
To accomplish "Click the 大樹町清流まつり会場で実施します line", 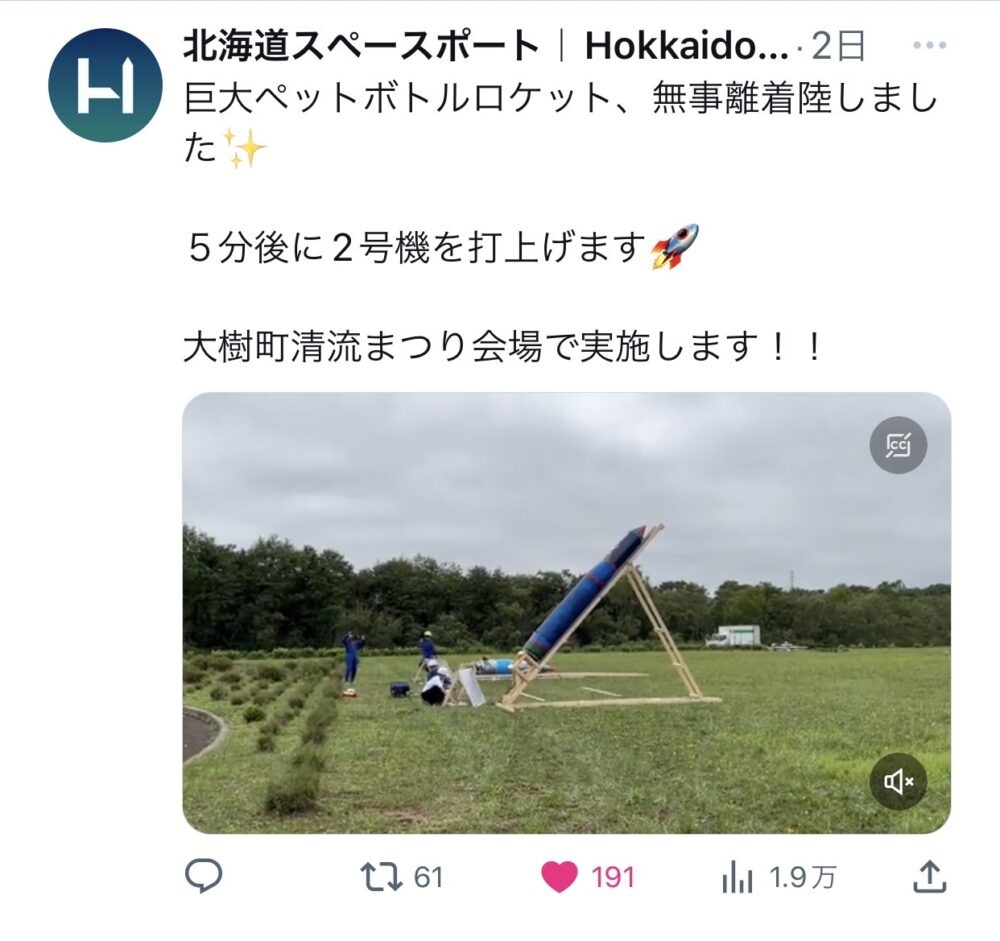I will [x=504, y=348].
